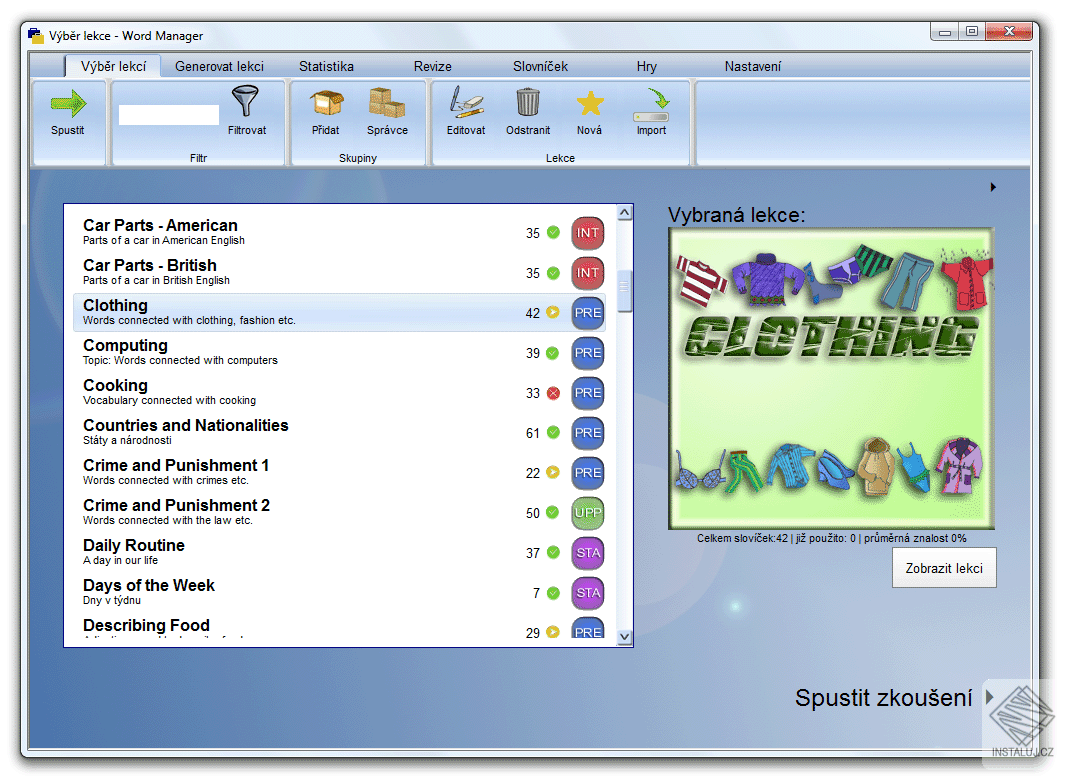Click the Odstranit trash can icon

tap(527, 102)
